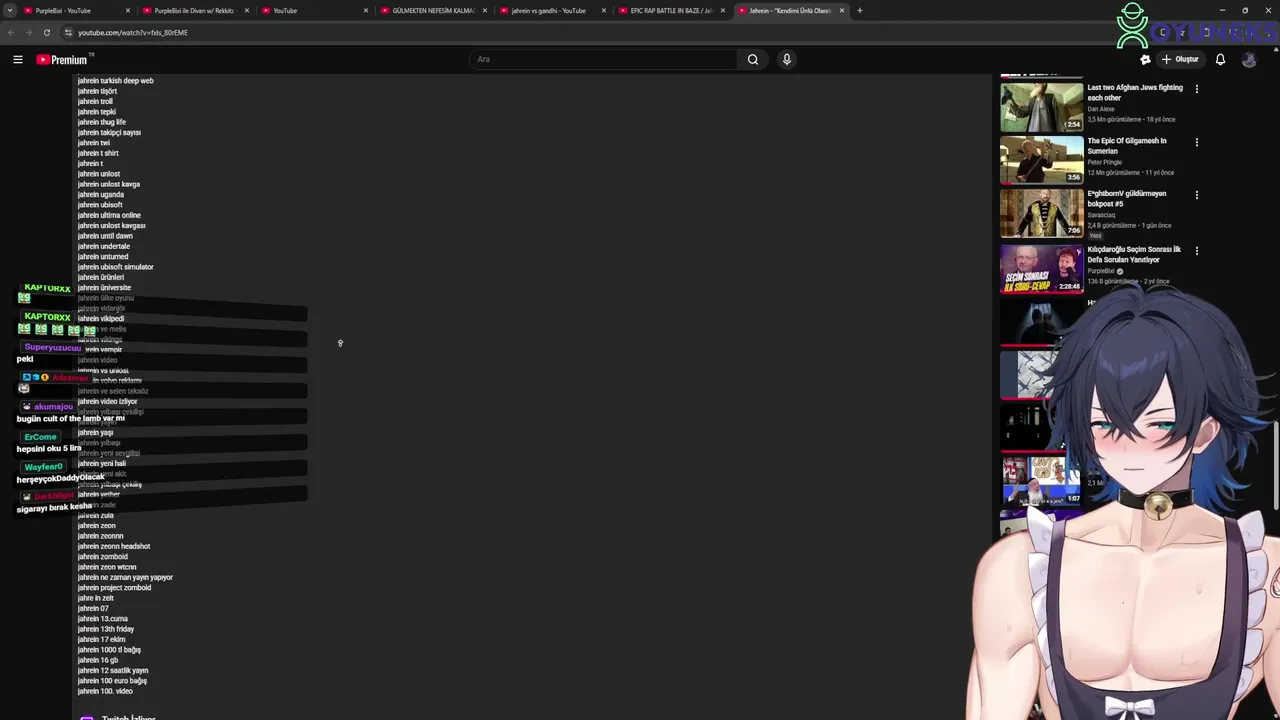Go forward using browser forward arrow
Viewport: 1280px width, 720px height.
click(x=28, y=32)
